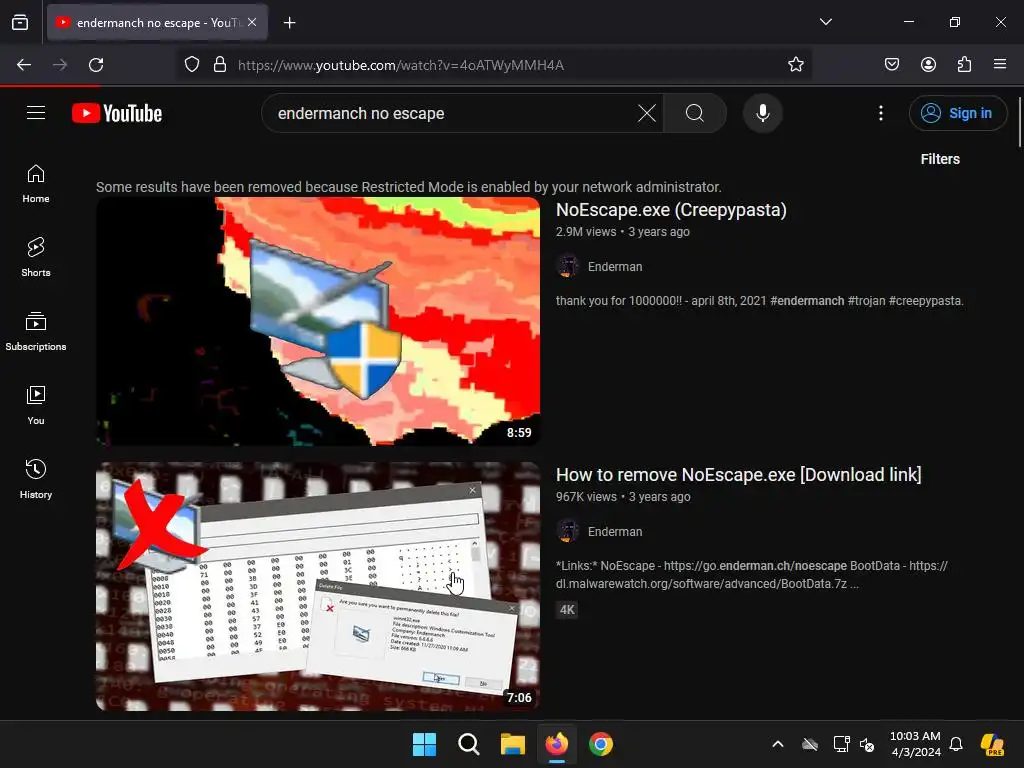The height and width of the screenshot is (768, 1024).
Task: Open How to remove NoEscape.exe title
Action: (739, 475)
